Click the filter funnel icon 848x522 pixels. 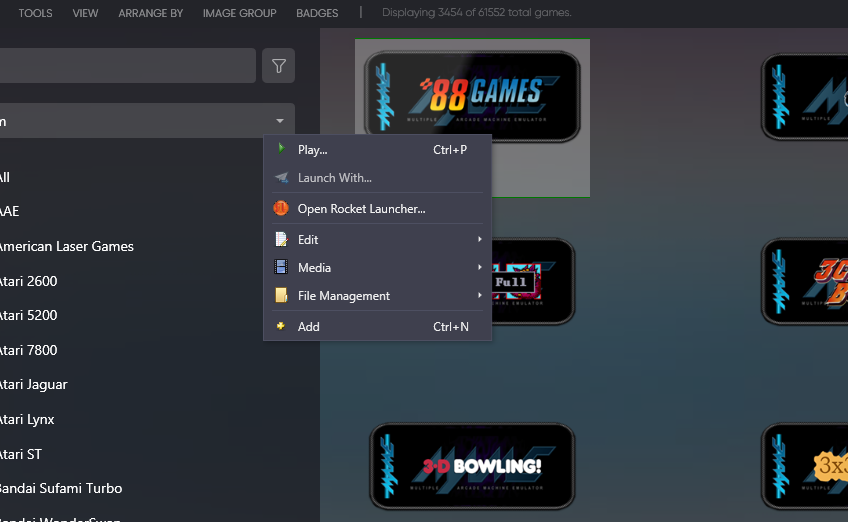click(x=279, y=66)
